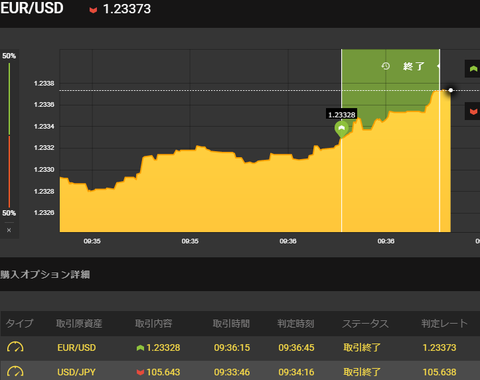The image size is (480, 380).
Task: Click the red down-arrow Low button
Action: point(473,111)
